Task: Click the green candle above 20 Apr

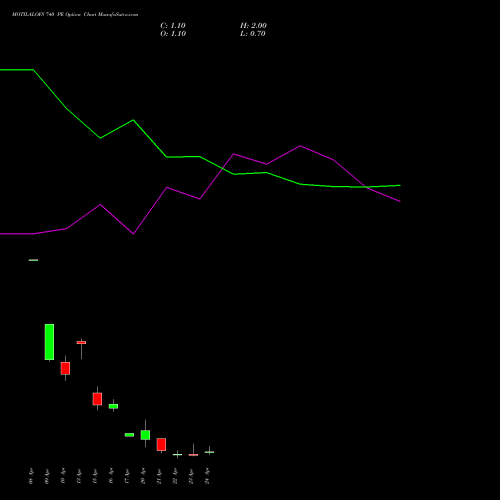Action: pyautogui.click(x=145, y=435)
